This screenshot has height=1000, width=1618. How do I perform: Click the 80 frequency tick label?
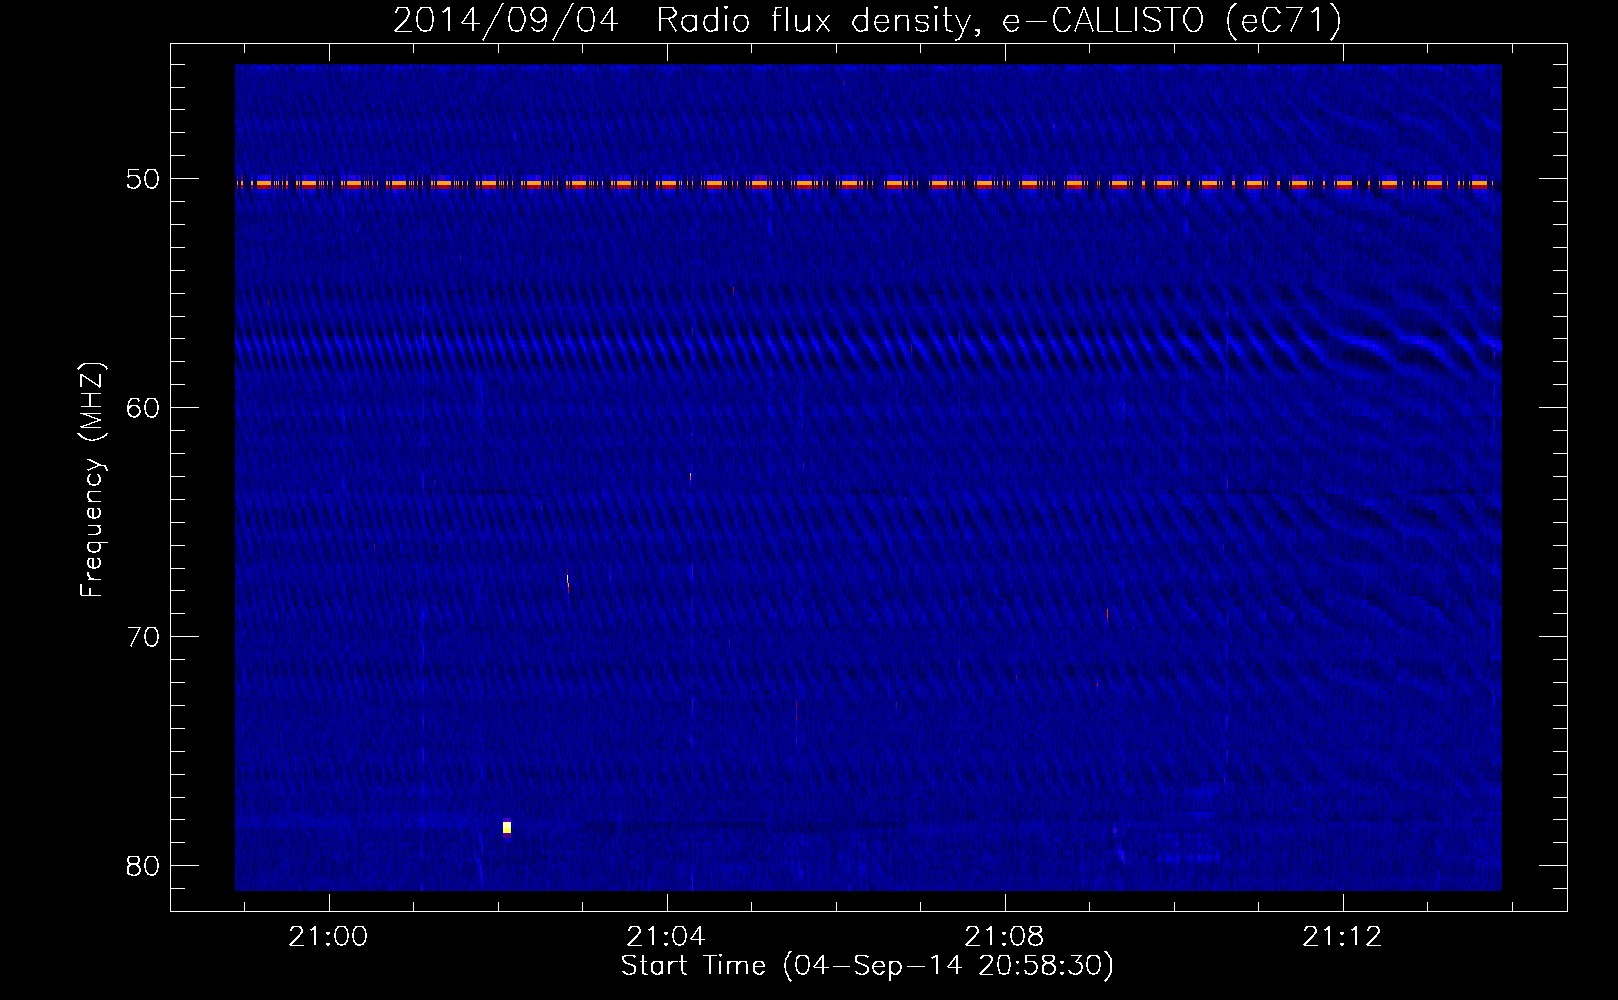(x=142, y=866)
